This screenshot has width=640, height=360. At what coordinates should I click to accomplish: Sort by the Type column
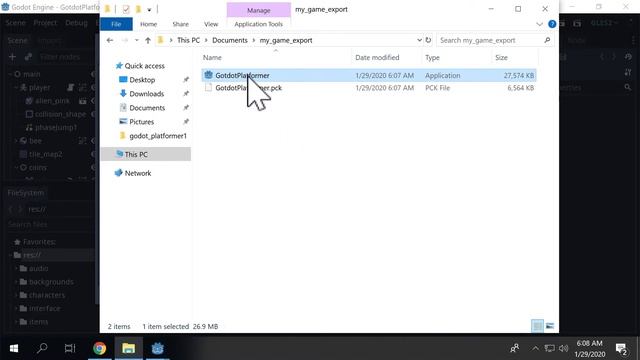coord(432,58)
